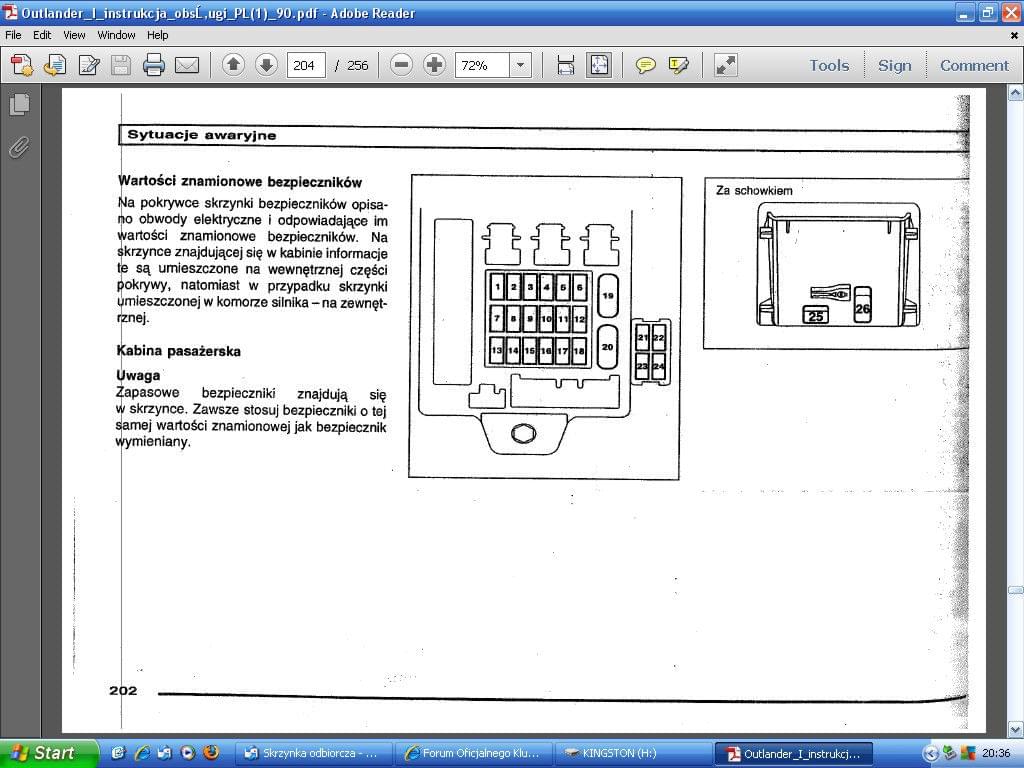
Task: Click fuse number 19 in diagram
Action: tap(608, 295)
